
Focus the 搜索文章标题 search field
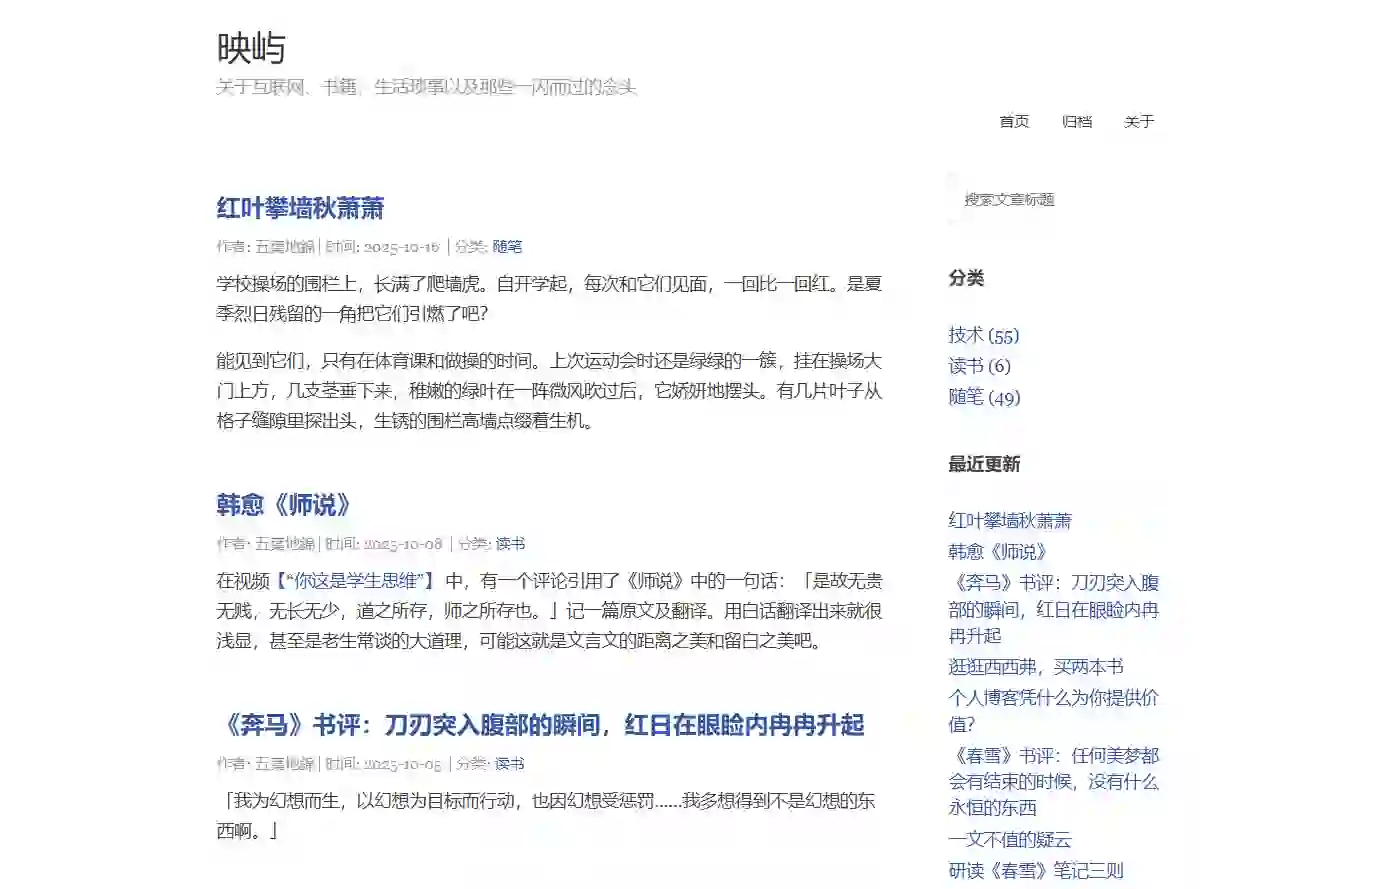1050,199
